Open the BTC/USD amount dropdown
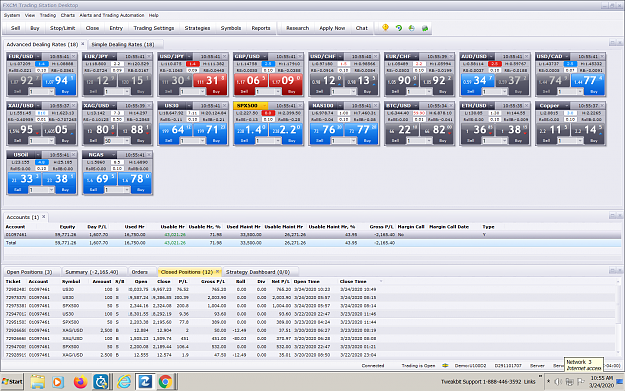Screen dimensions: 625x391 pyautogui.click(x=429, y=141)
